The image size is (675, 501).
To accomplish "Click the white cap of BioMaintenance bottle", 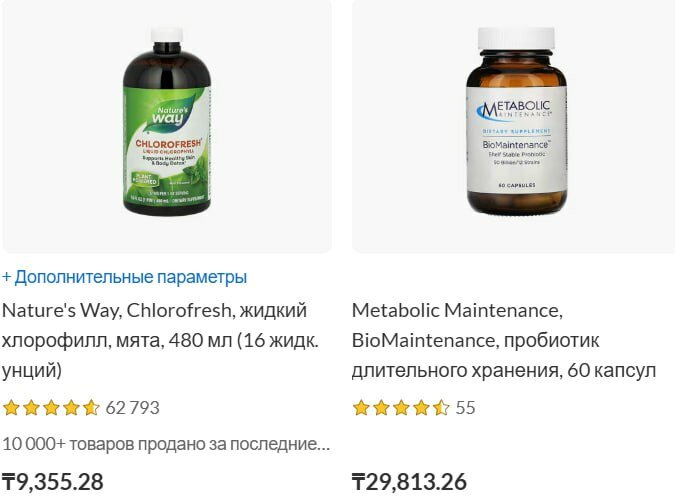I will (x=517, y=39).
